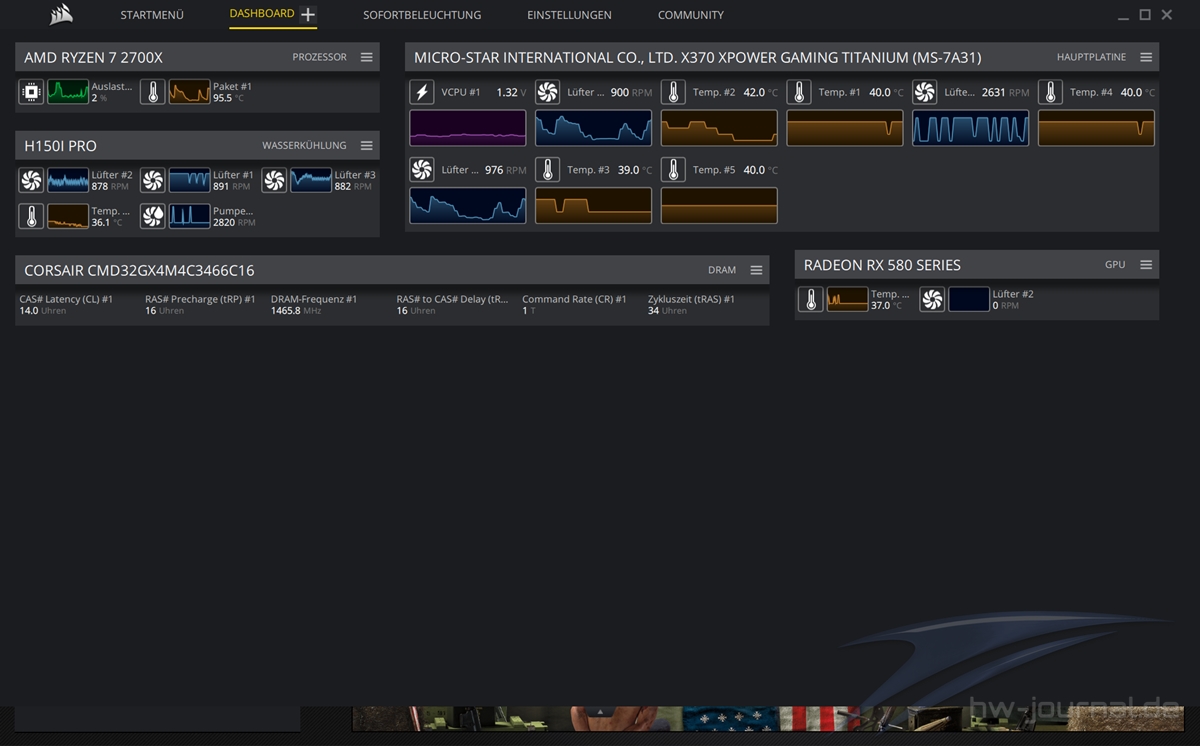
Task: Click the RAS# to CAS# Delay entry
Action: (452, 305)
